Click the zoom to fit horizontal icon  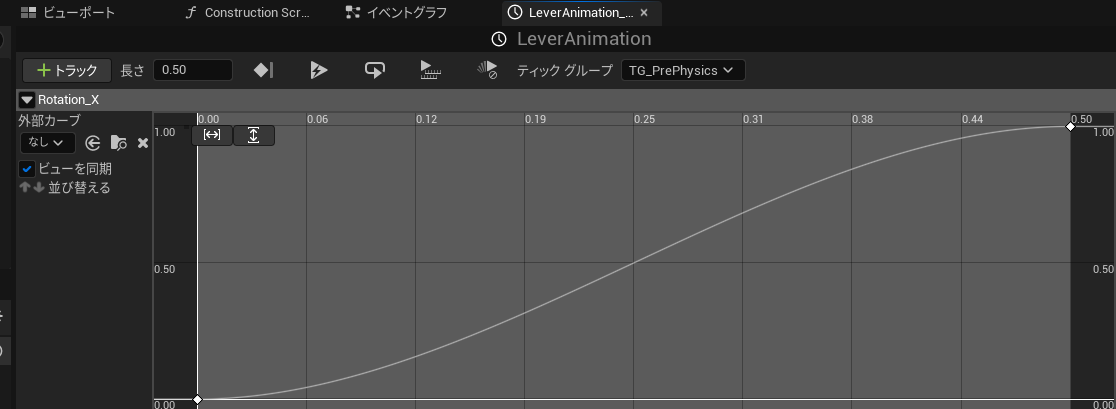(212, 134)
